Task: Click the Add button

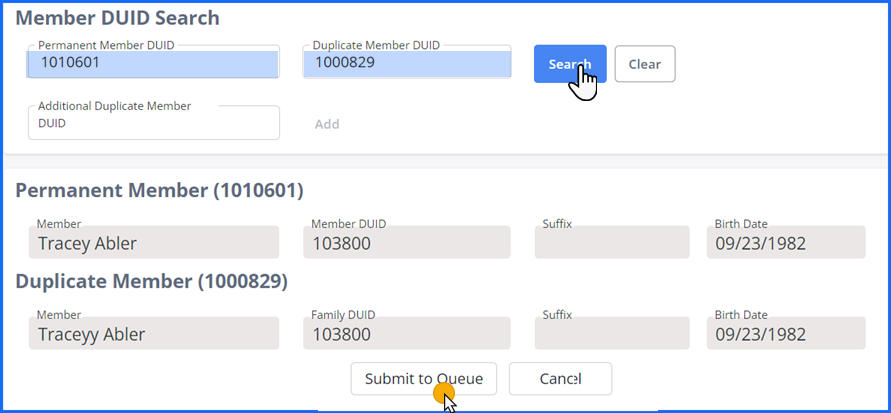Action: coord(327,124)
